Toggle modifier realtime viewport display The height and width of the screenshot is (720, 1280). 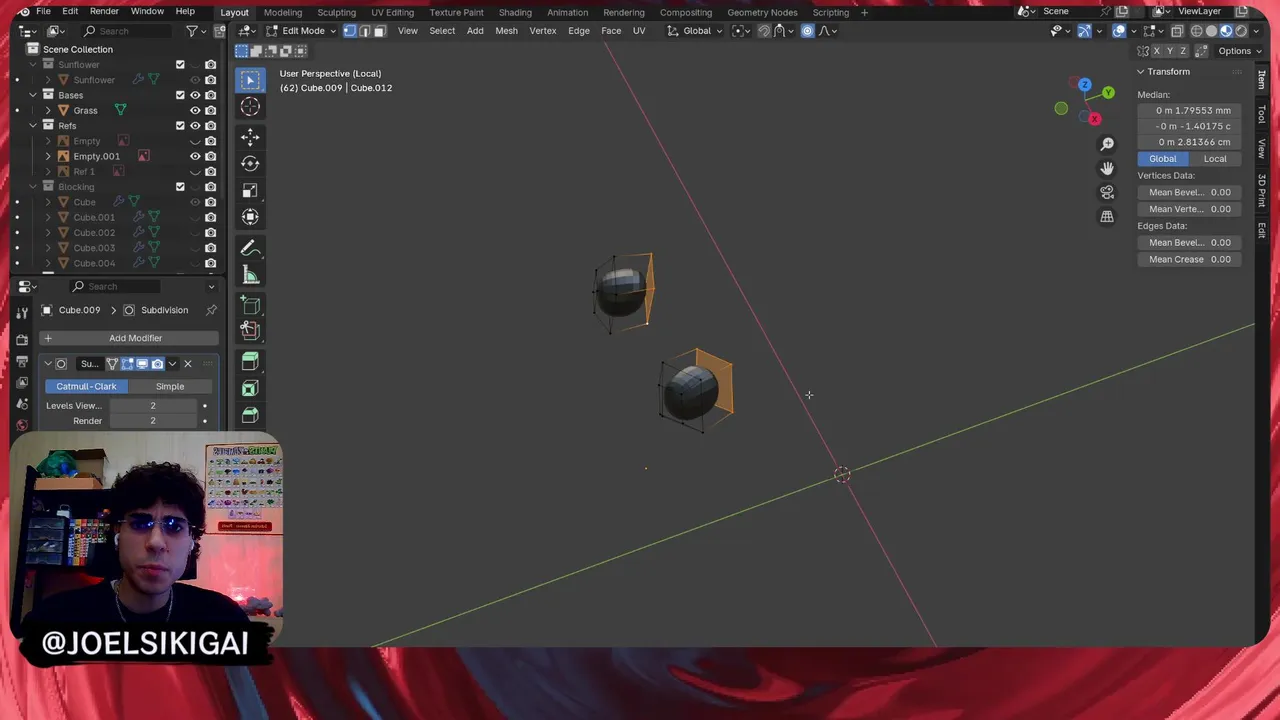coord(142,364)
